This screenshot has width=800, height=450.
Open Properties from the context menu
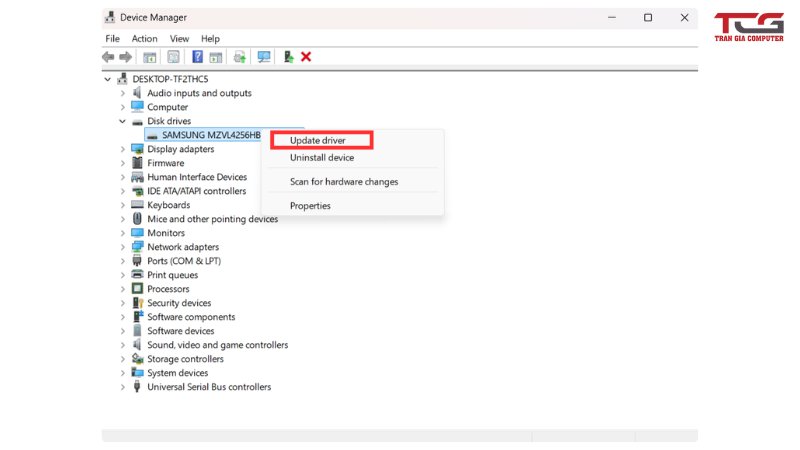tap(310, 206)
